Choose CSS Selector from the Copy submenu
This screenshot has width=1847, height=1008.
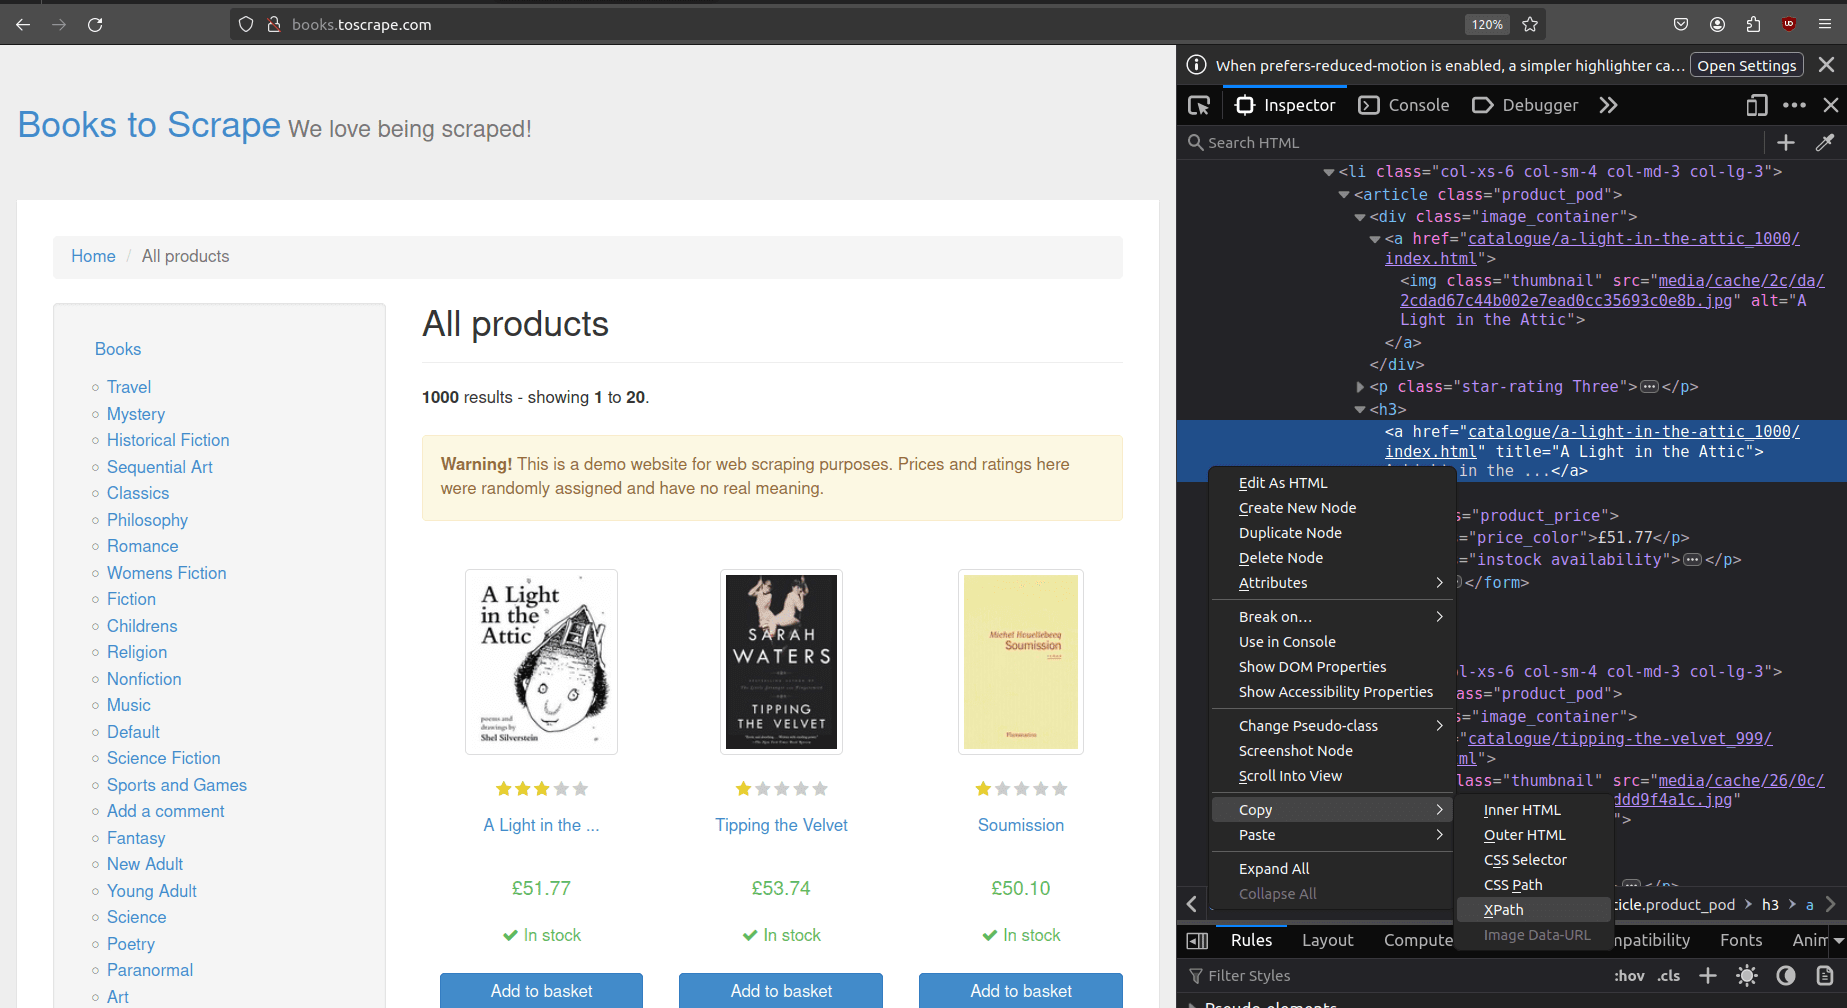(1533, 860)
